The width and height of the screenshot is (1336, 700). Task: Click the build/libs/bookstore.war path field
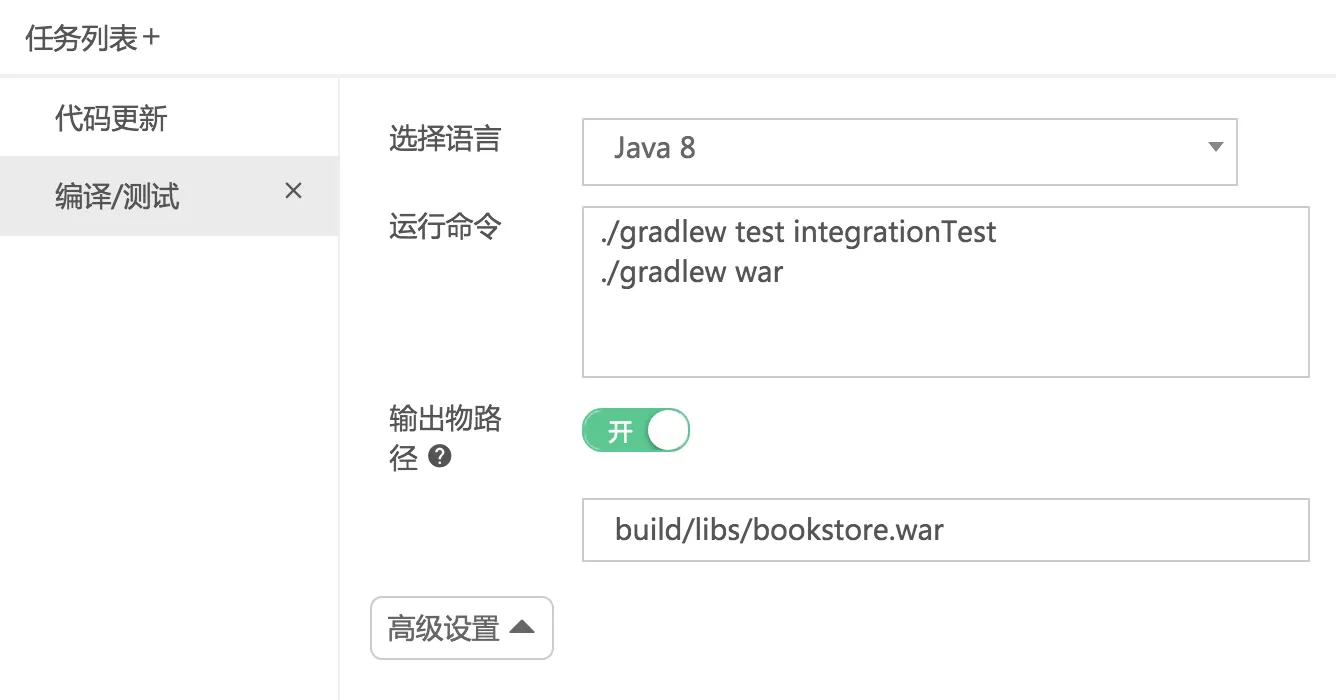tap(944, 530)
